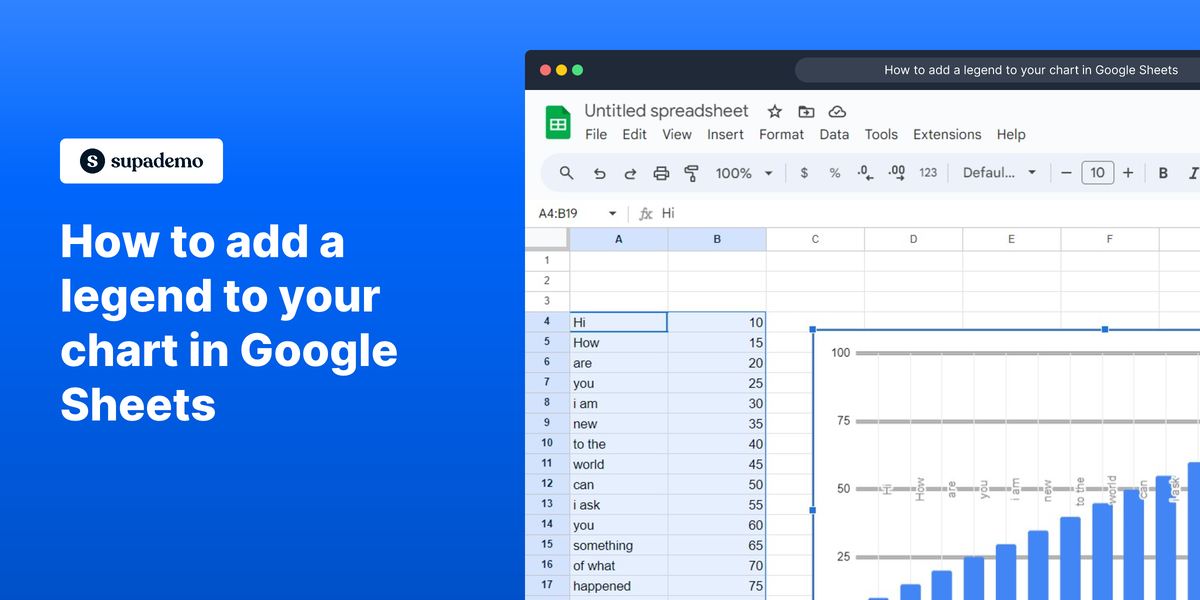Apply percent format
The height and width of the screenshot is (600, 1200).
[834, 172]
